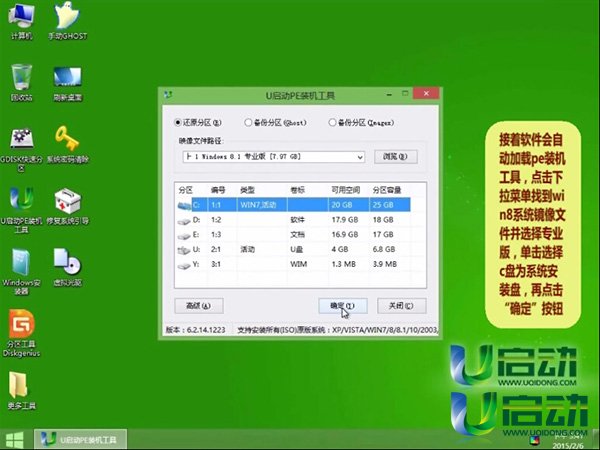Screen dimensions: 600x450
Task: Click the taskbar date 2015/2/6
Action: click(568, 446)
